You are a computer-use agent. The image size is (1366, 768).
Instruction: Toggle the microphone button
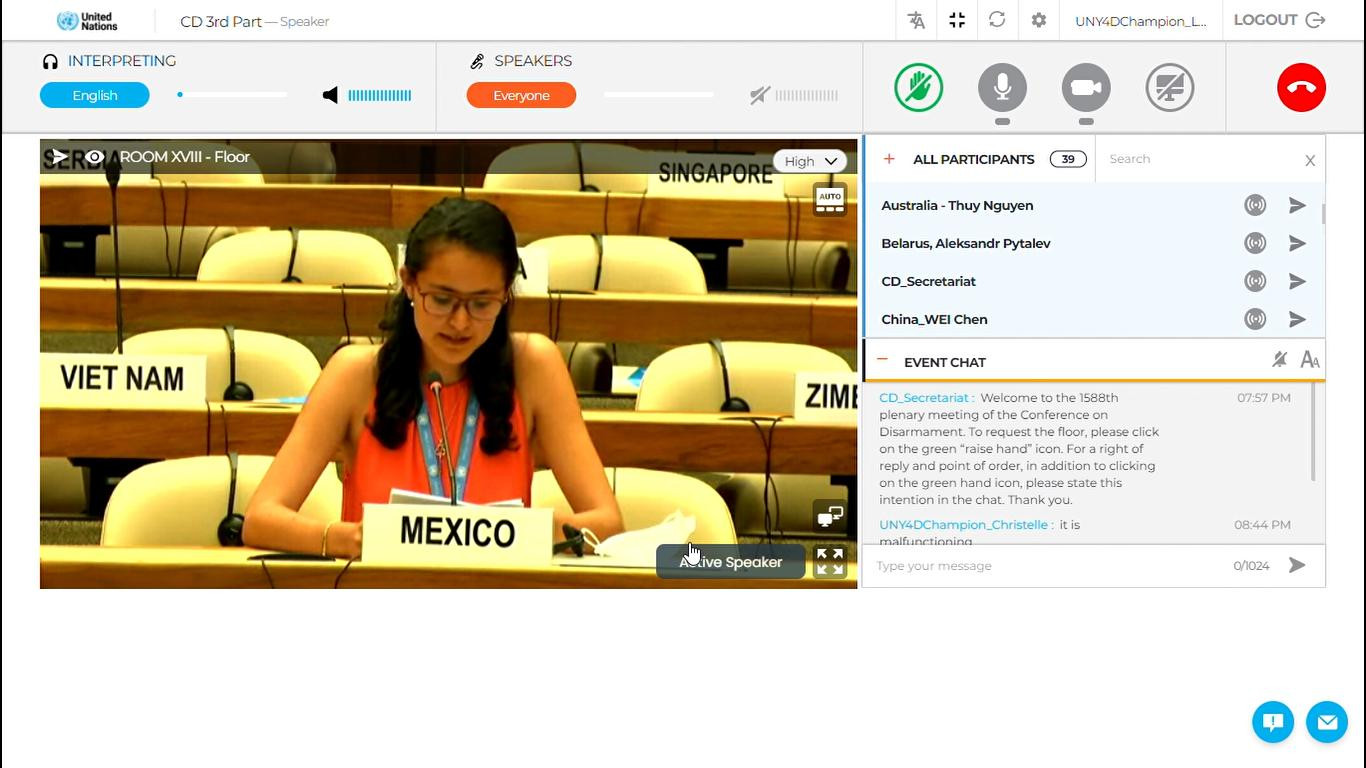point(1002,87)
